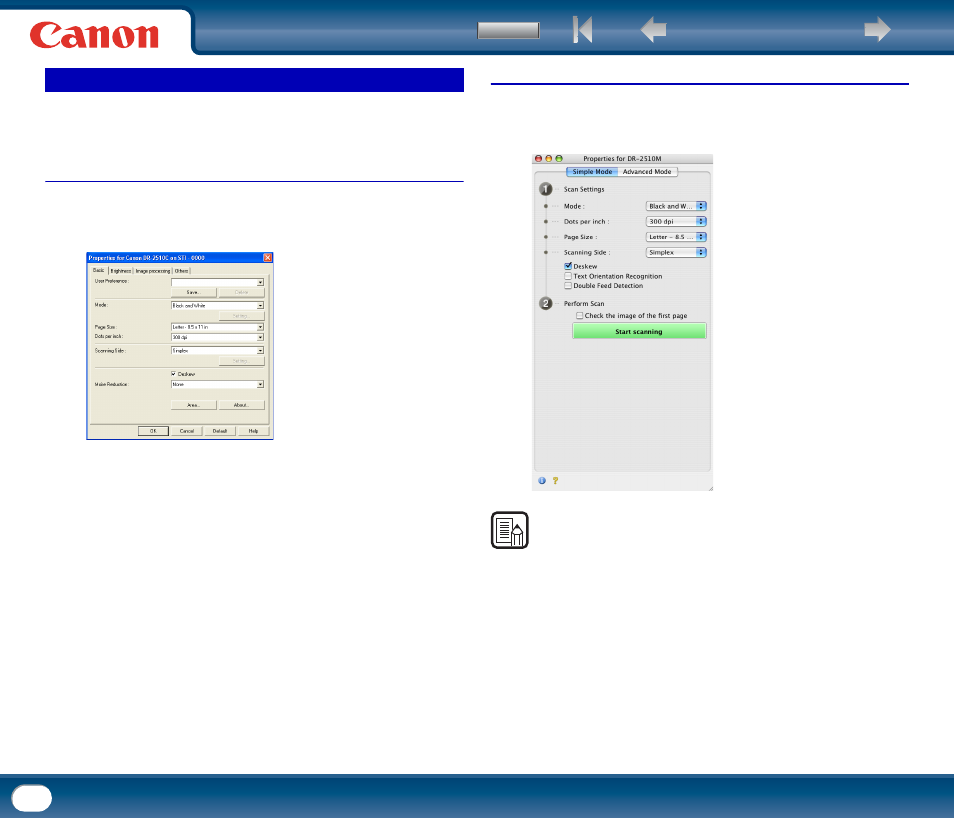This screenshot has height=818, width=954.
Task: Open the Scanning Side dropdown in the Windows dialog
Action: click(217, 351)
